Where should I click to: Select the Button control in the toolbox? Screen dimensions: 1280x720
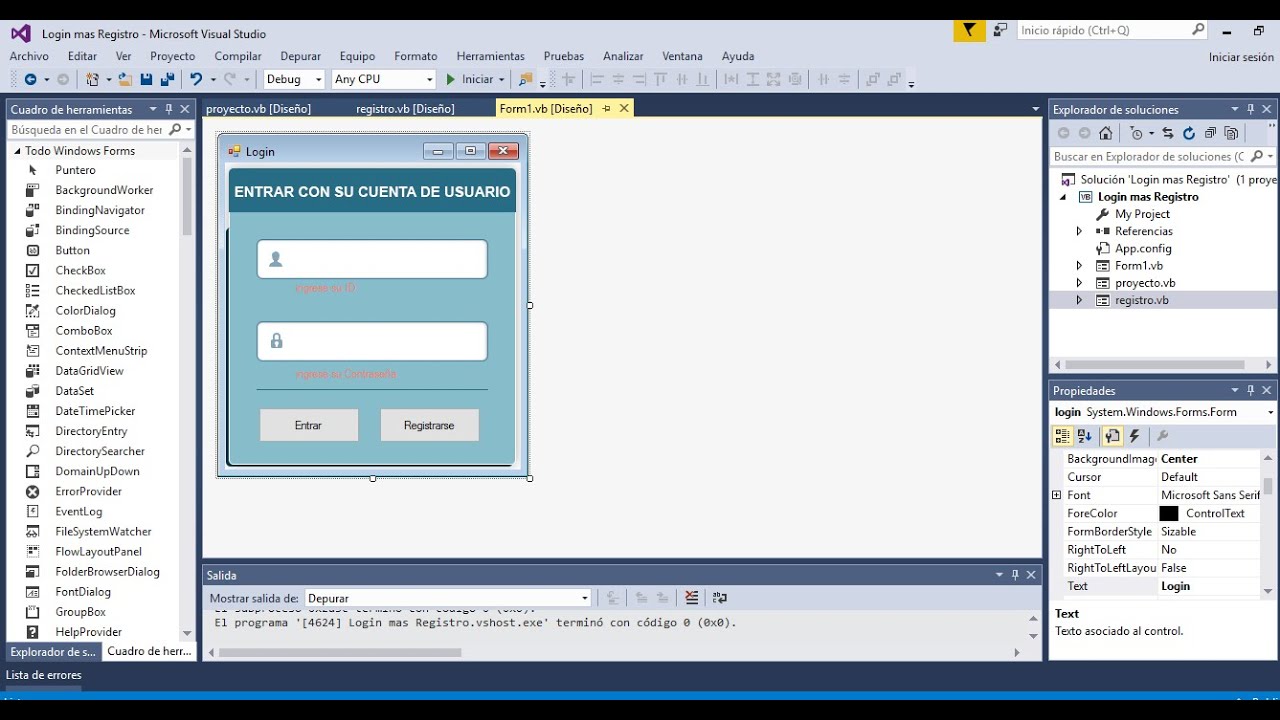[x=72, y=250]
